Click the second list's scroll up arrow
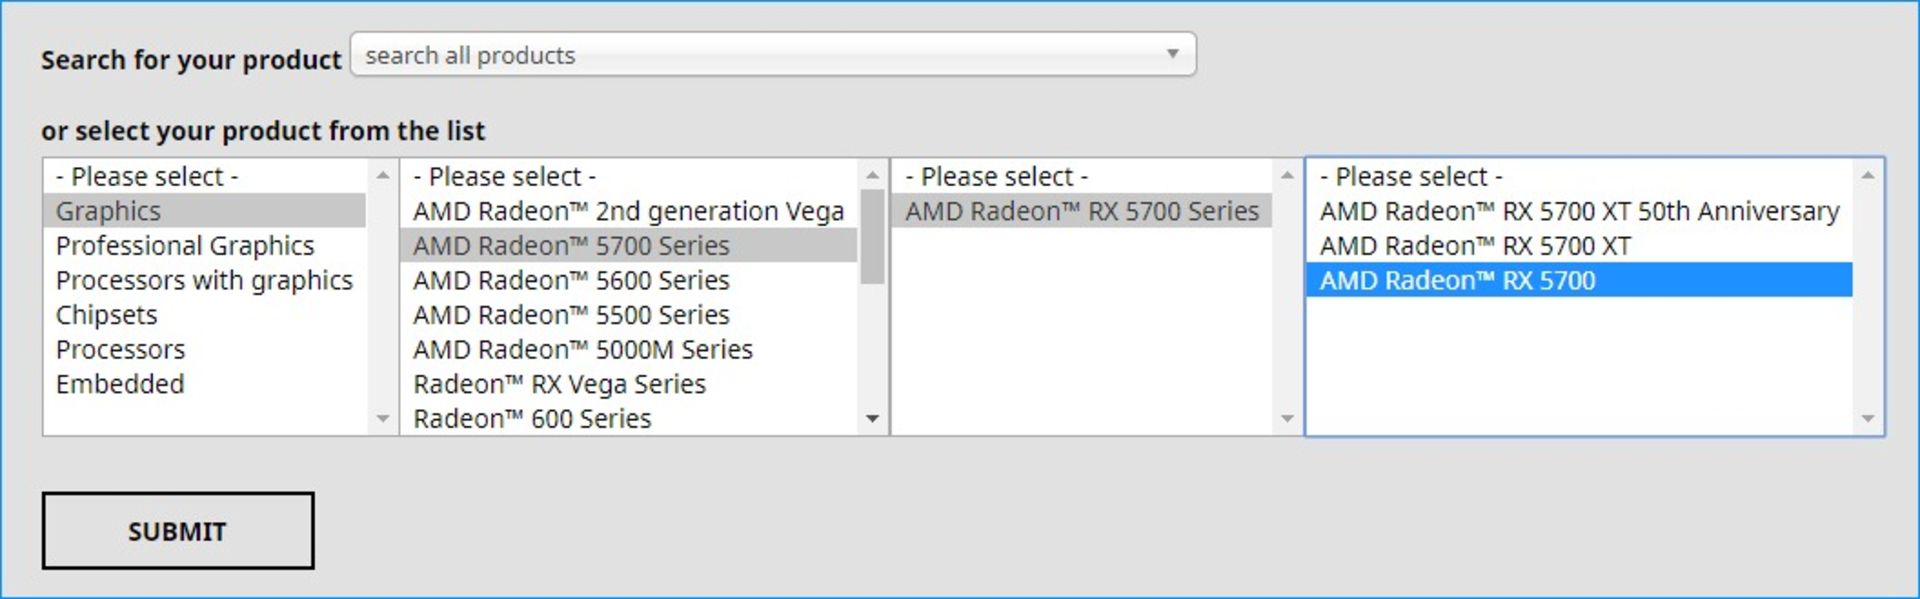 pyautogui.click(x=872, y=175)
